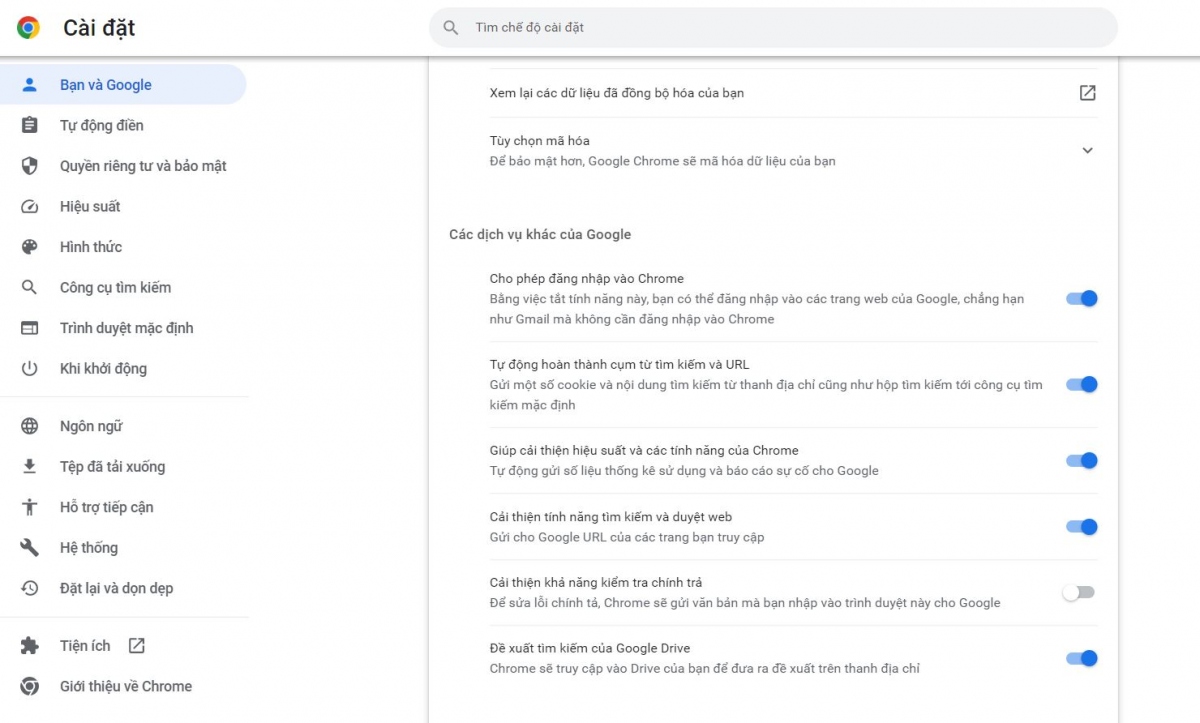Screen dimensions: 1200x723
Task: Click the reset clock icon for Đặt lại và dọn dẹp
Action: [30, 588]
